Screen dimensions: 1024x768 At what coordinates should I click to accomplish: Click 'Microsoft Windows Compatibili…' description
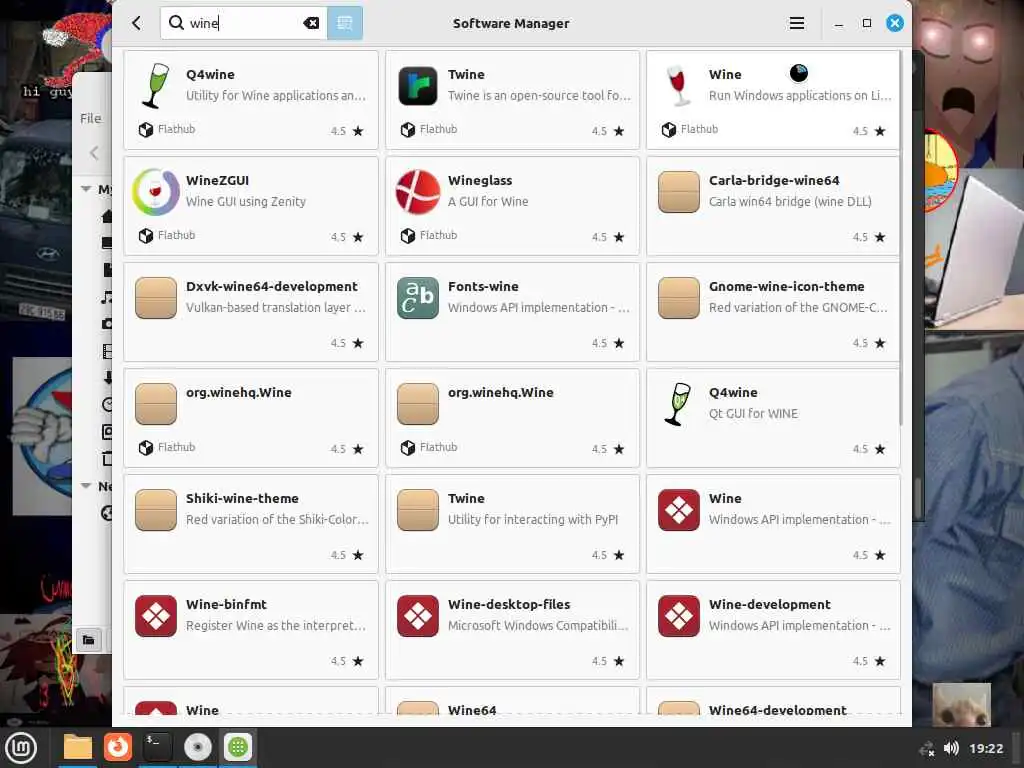[x=537, y=626]
